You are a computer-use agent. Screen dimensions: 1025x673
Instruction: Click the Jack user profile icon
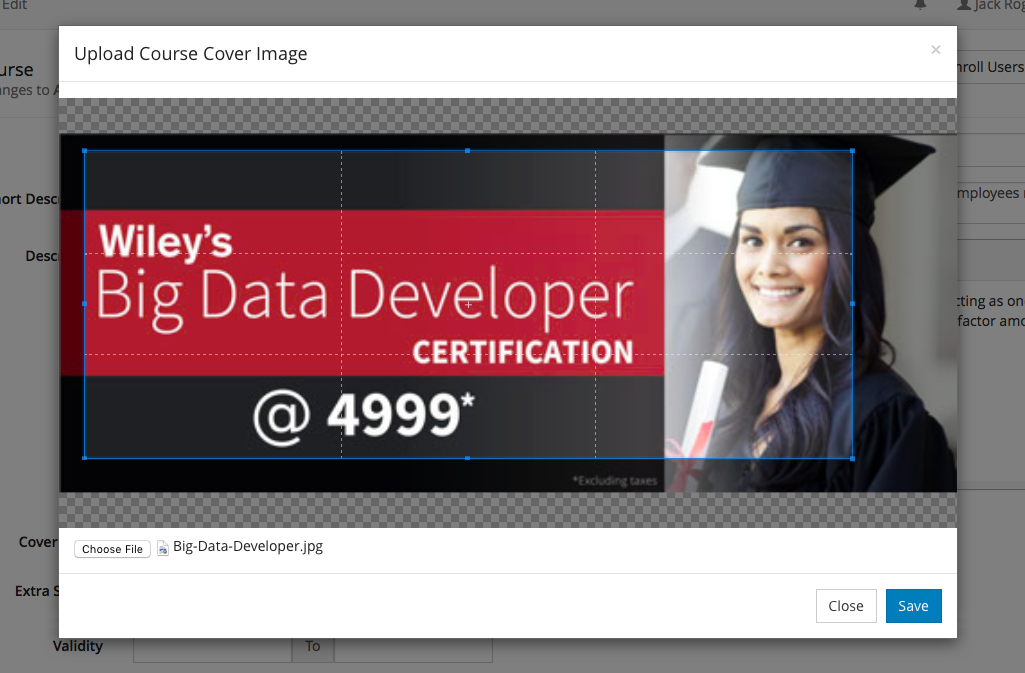click(964, 5)
